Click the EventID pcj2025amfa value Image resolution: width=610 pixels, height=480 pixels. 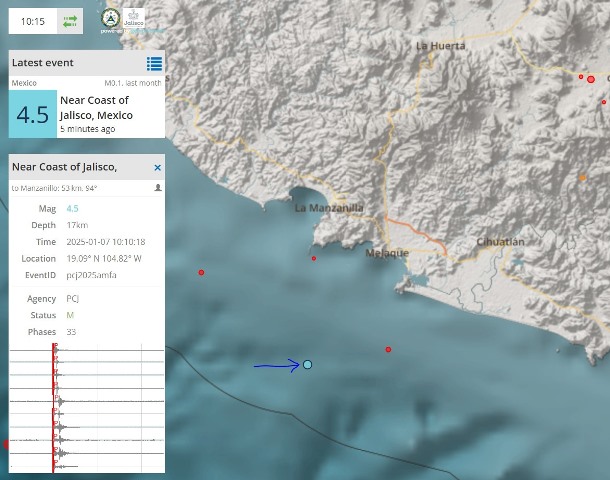pyautogui.click(x=91, y=274)
